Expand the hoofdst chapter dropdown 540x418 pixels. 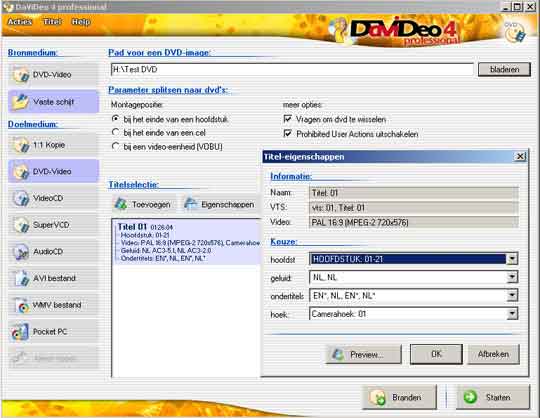point(512,259)
